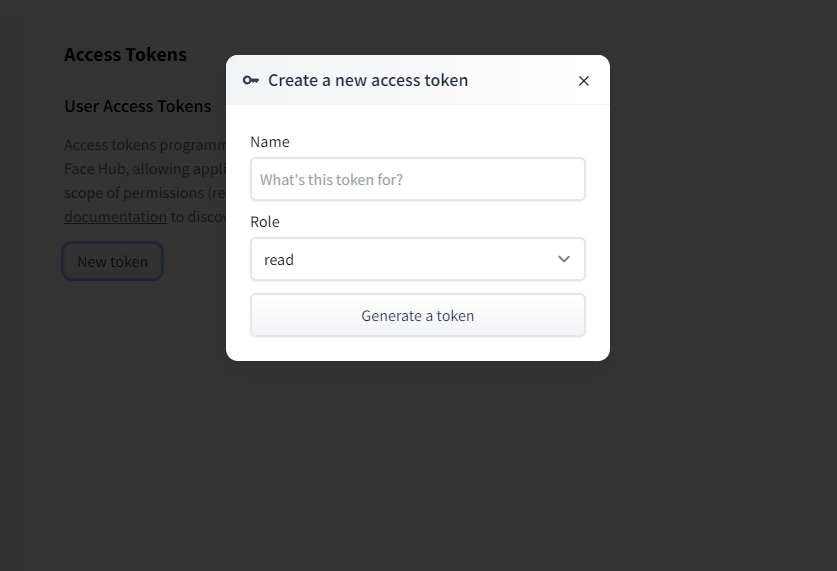This screenshot has height=571, width=837.
Task: Click the Name field label
Action: pyautogui.click(x=270, y=142)
